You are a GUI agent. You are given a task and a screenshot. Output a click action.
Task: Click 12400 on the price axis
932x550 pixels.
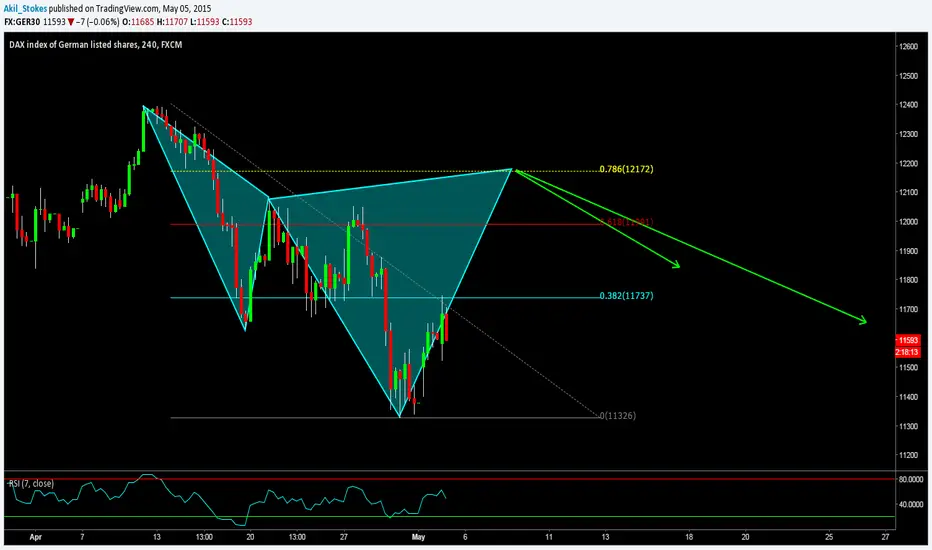point(907,105)
